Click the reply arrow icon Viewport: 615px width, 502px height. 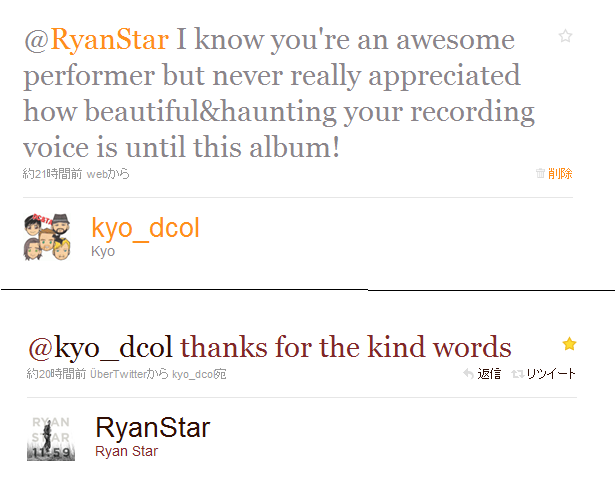click(x=468, y=374)
